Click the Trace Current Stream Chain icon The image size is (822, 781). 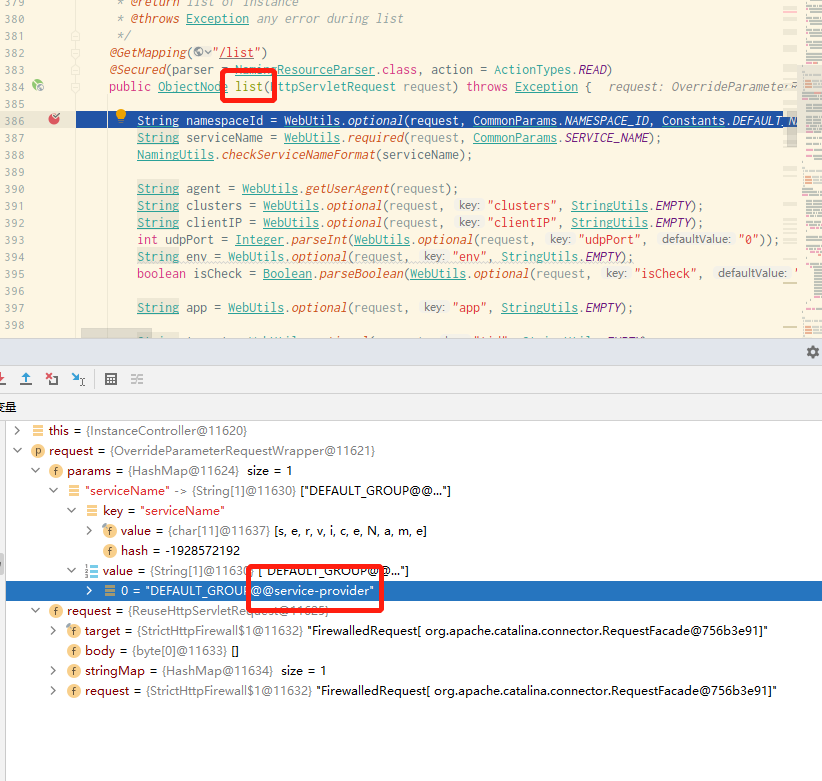point(137,378)
